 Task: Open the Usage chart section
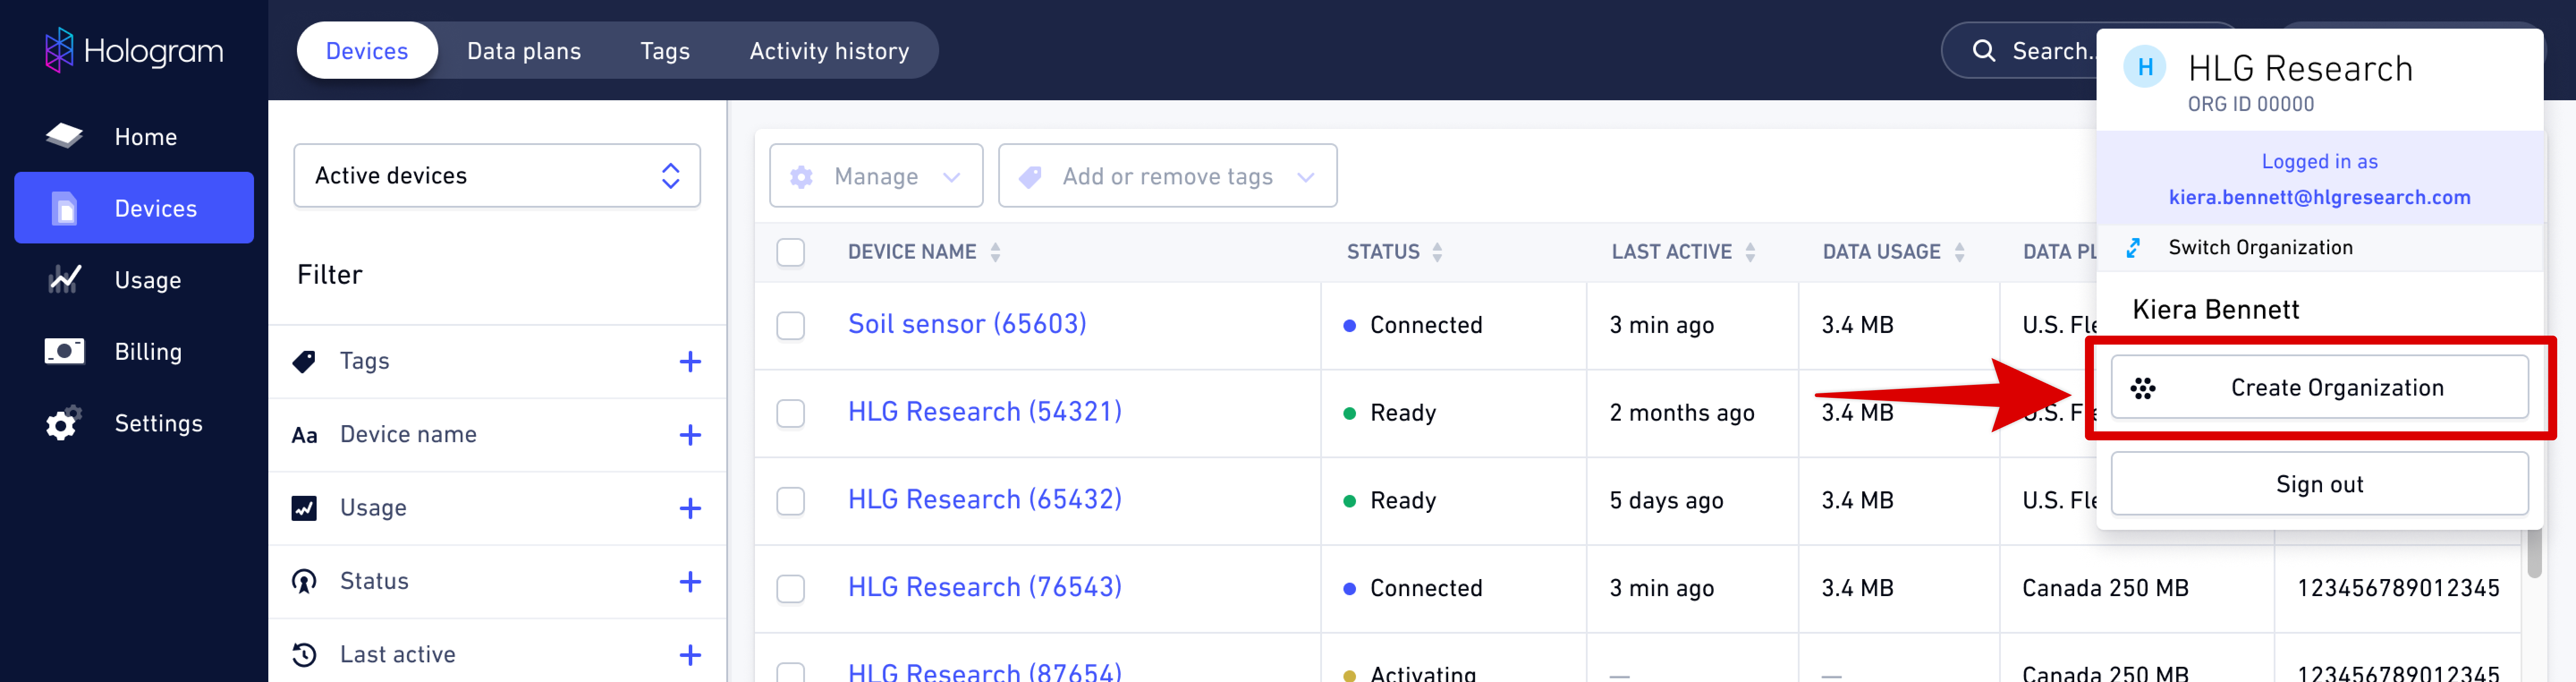(134, 280)
